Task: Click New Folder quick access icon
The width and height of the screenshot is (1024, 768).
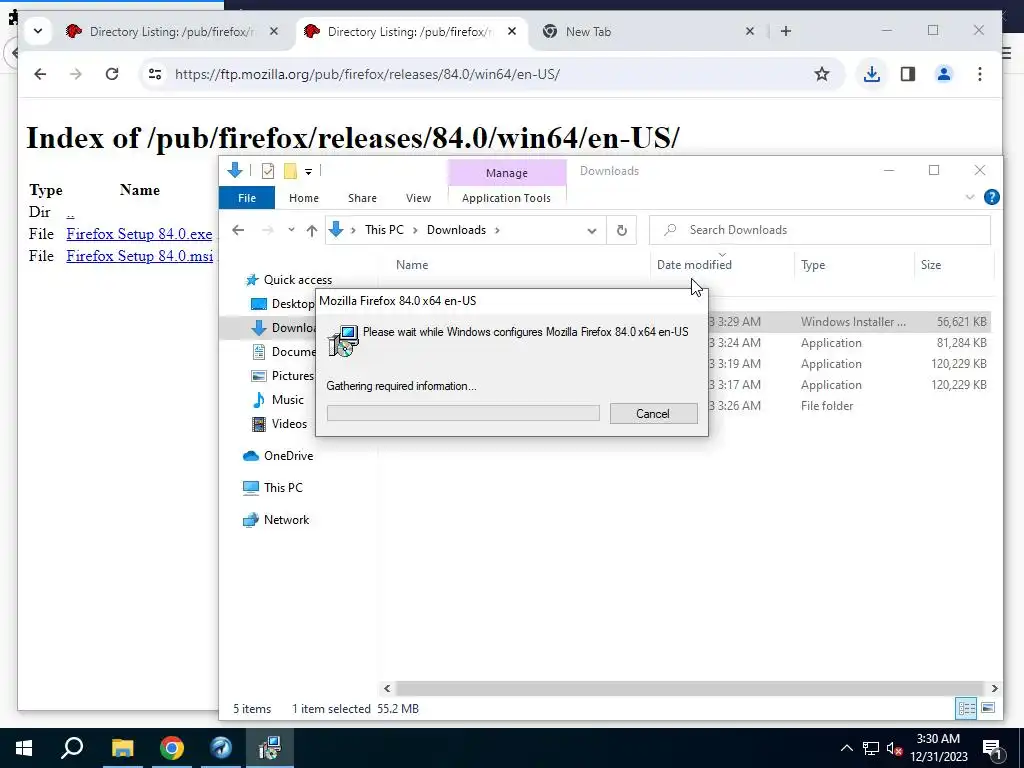Action: [x=290, y=171]
